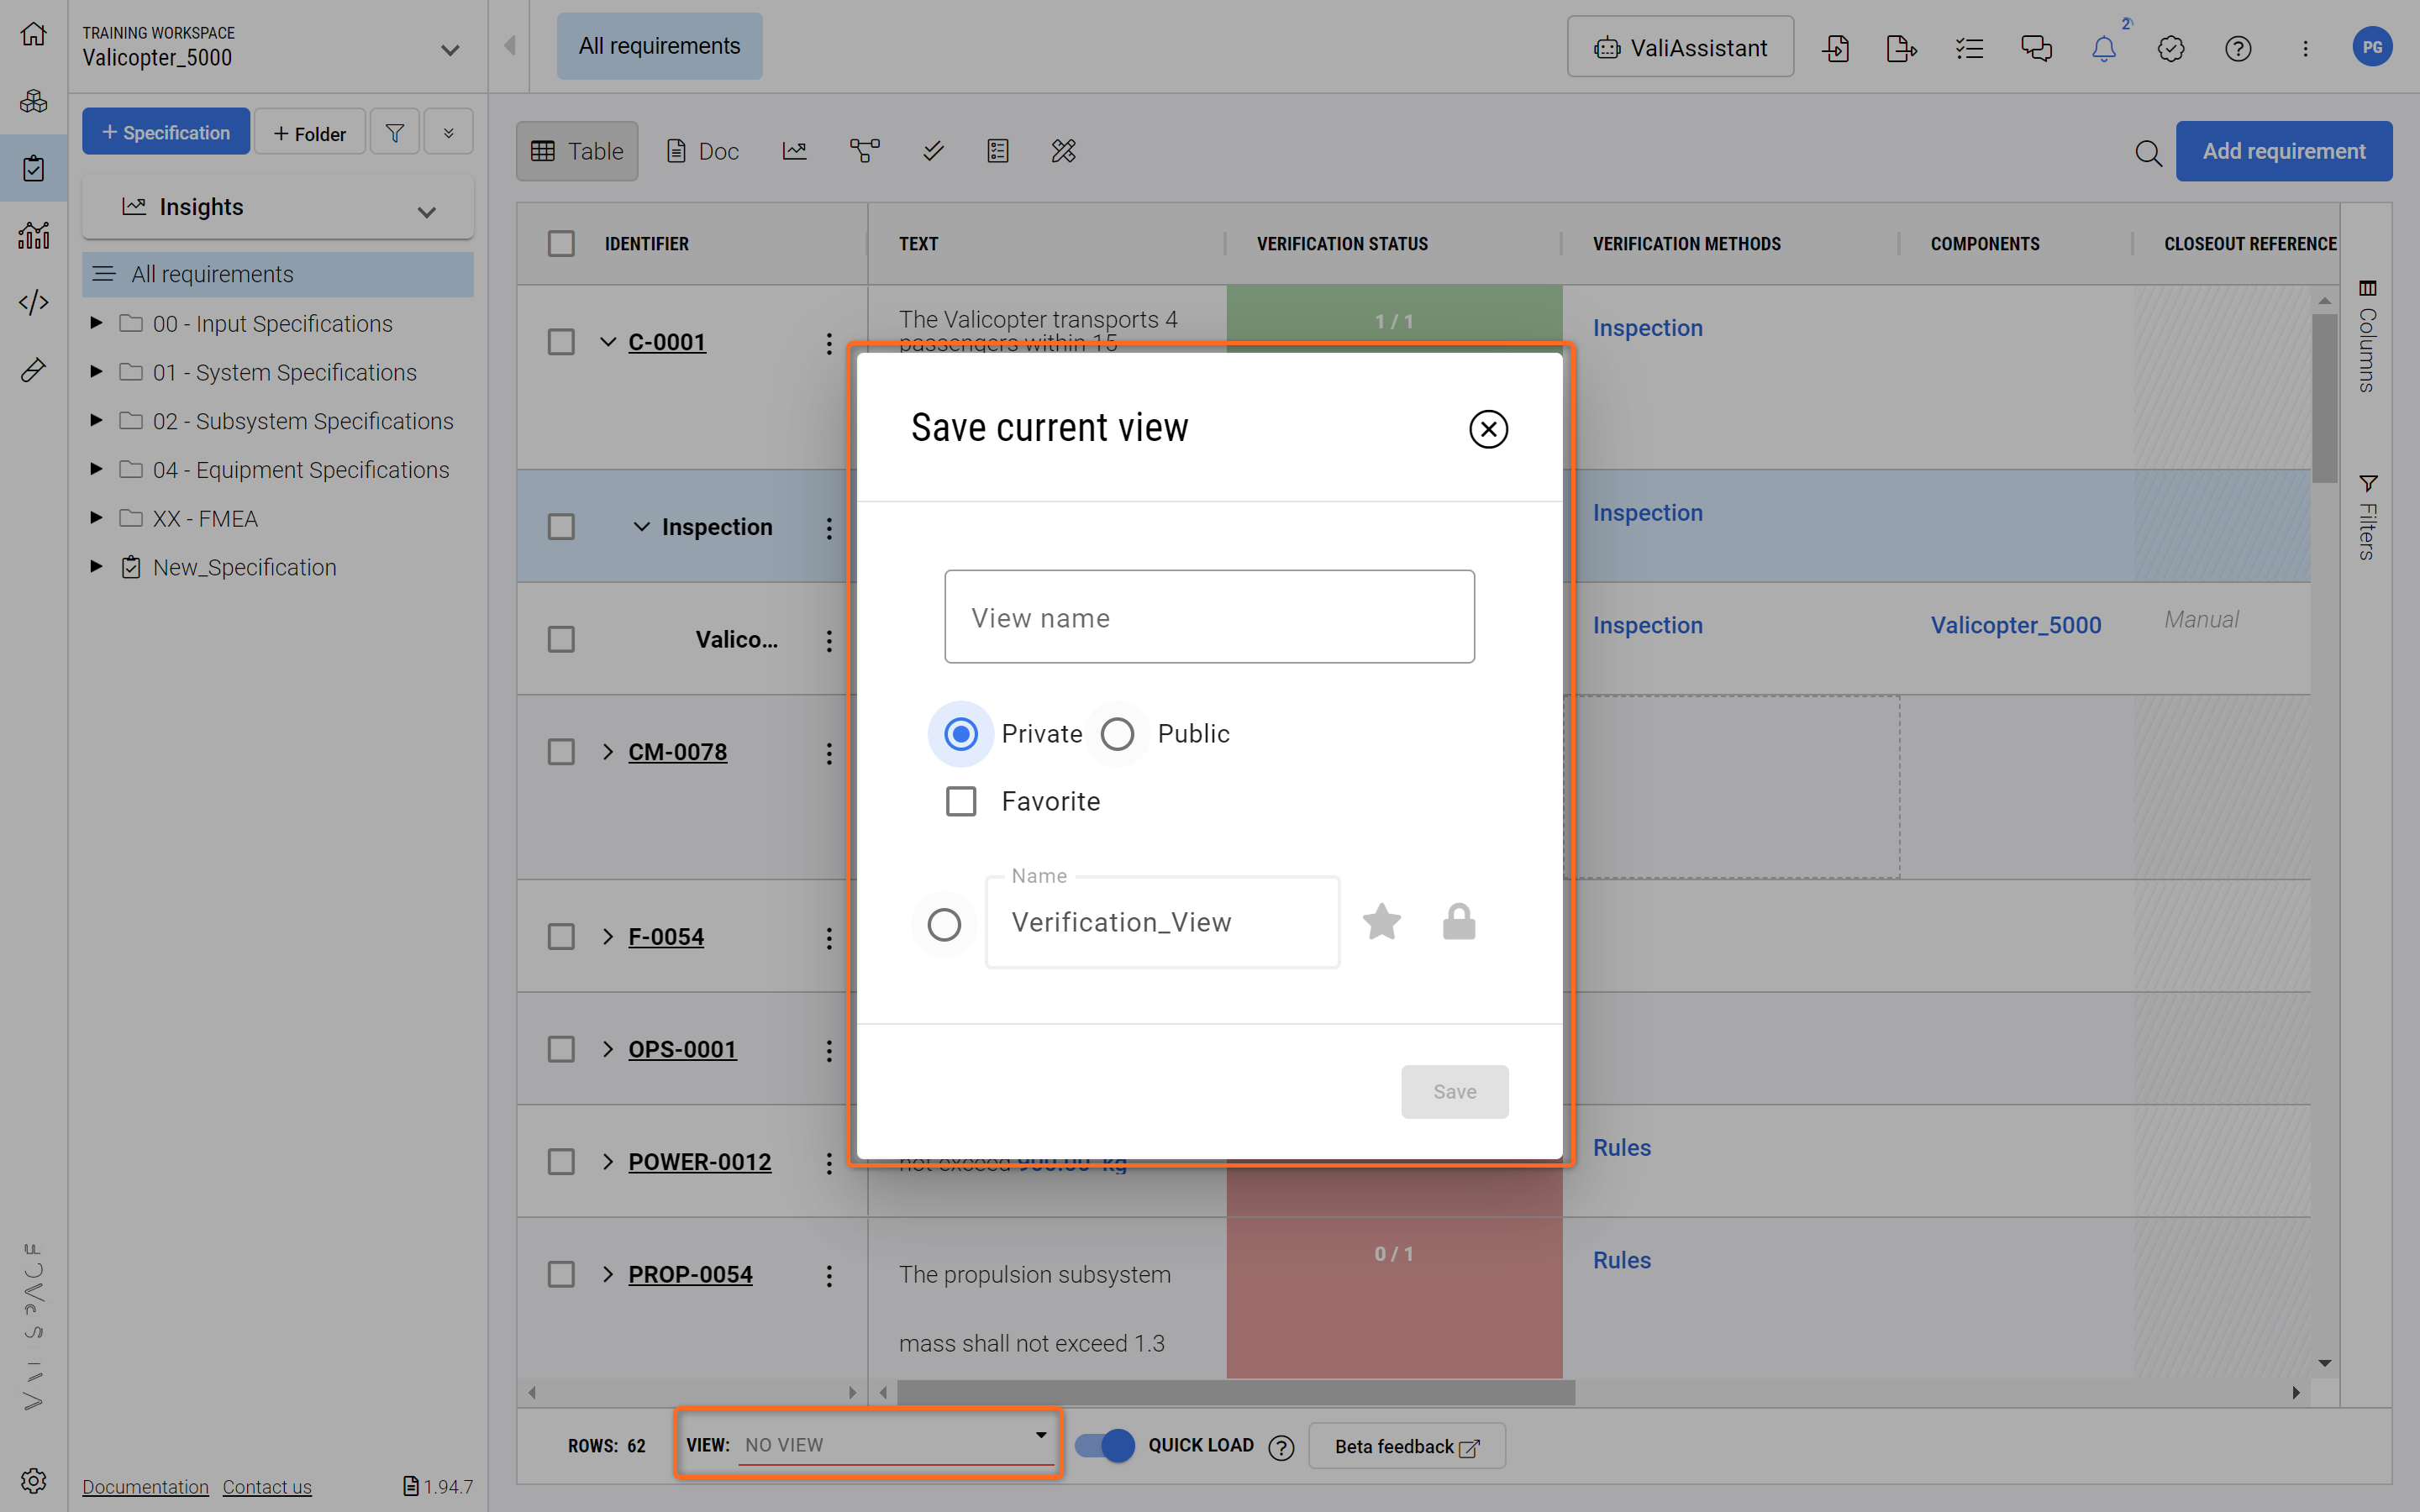This screenshot has height=1512, width=2420.
Task: Open the discussions chat icon
Action: click(x=2036, y=48)
